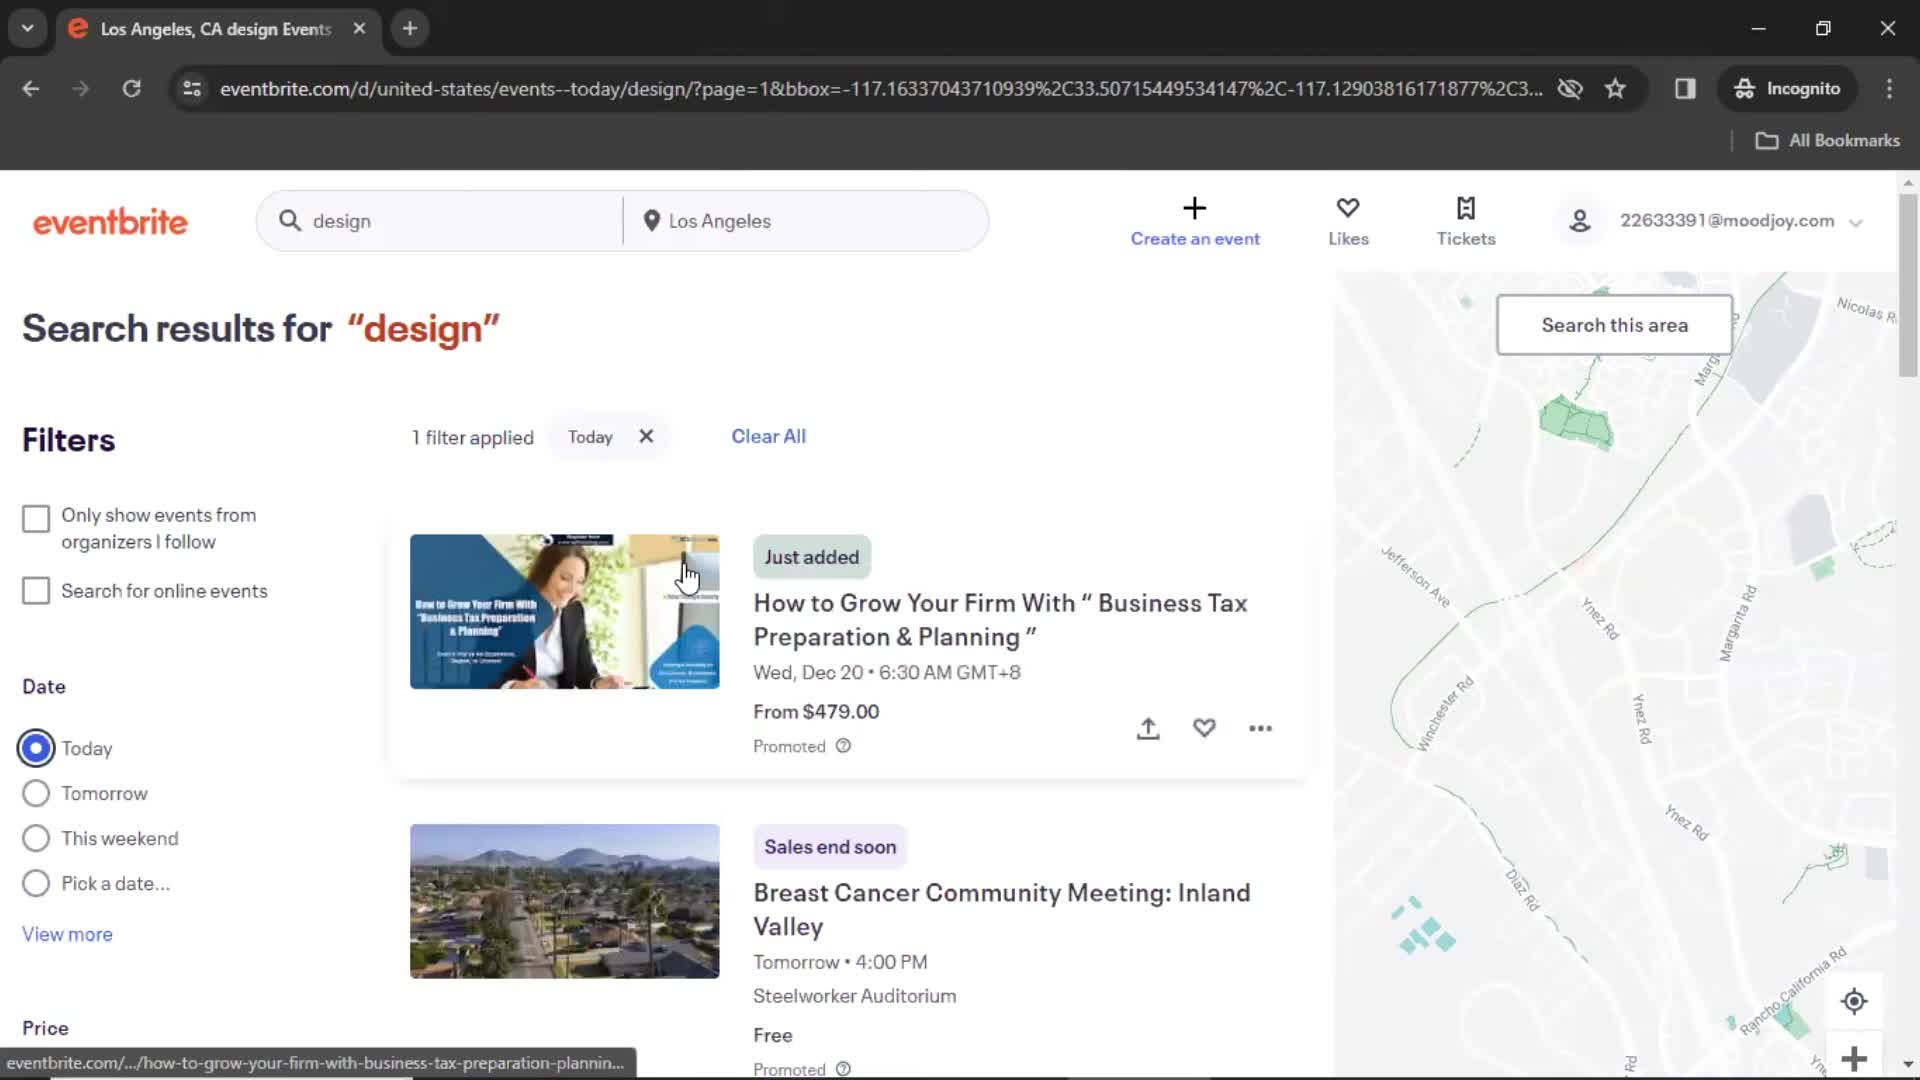The height and width of the screenshot is (1080, 1920).
Task: Close the Los Angeles design Events tab
Action: [x=359, y=29]
